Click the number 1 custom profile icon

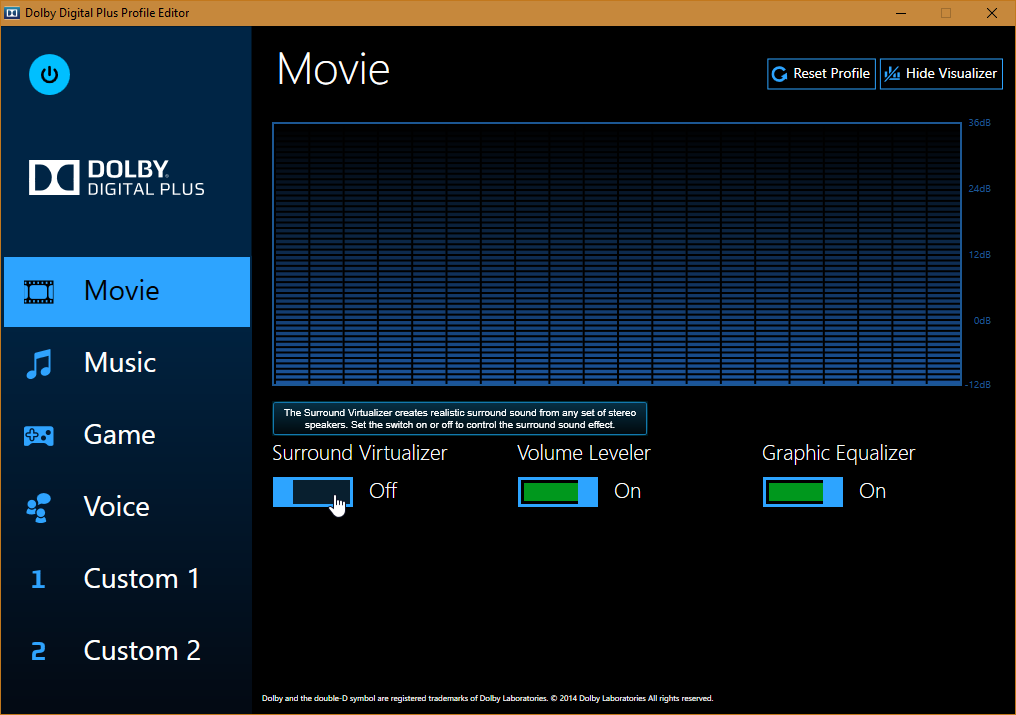[38, 579]
